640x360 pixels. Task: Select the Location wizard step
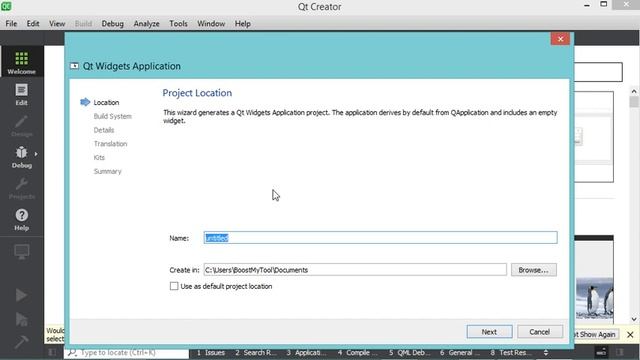point(106,102)
